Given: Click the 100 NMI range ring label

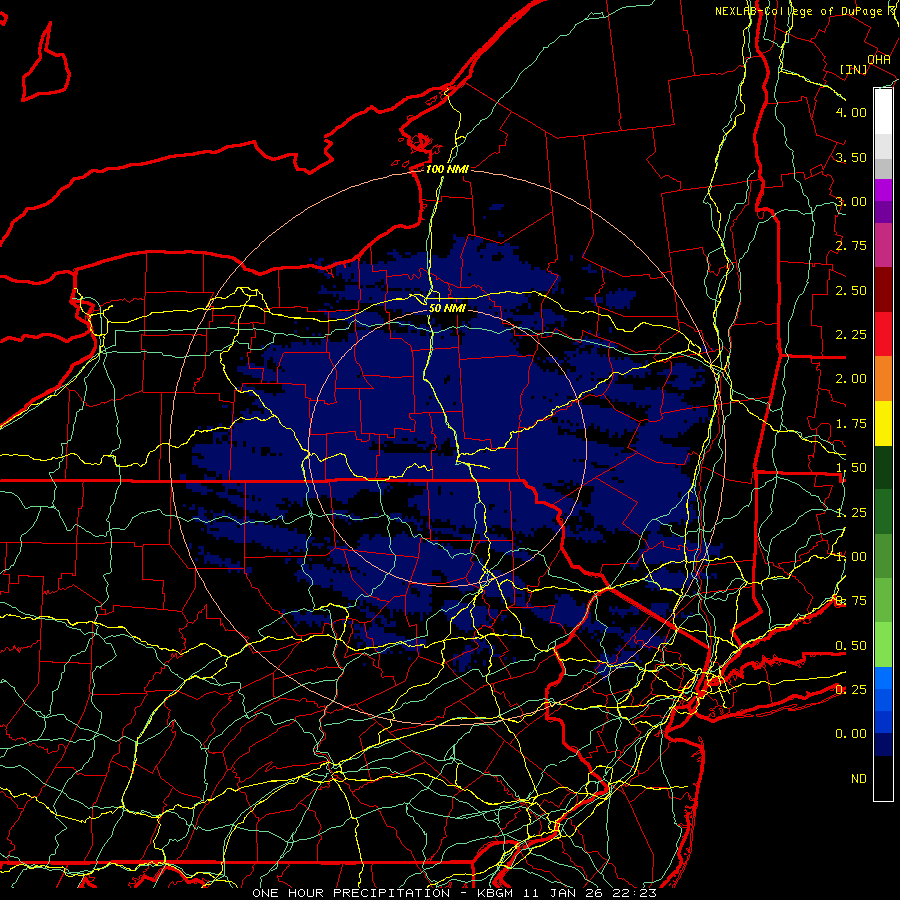Looking at the screenshot, I should point(447,169).
